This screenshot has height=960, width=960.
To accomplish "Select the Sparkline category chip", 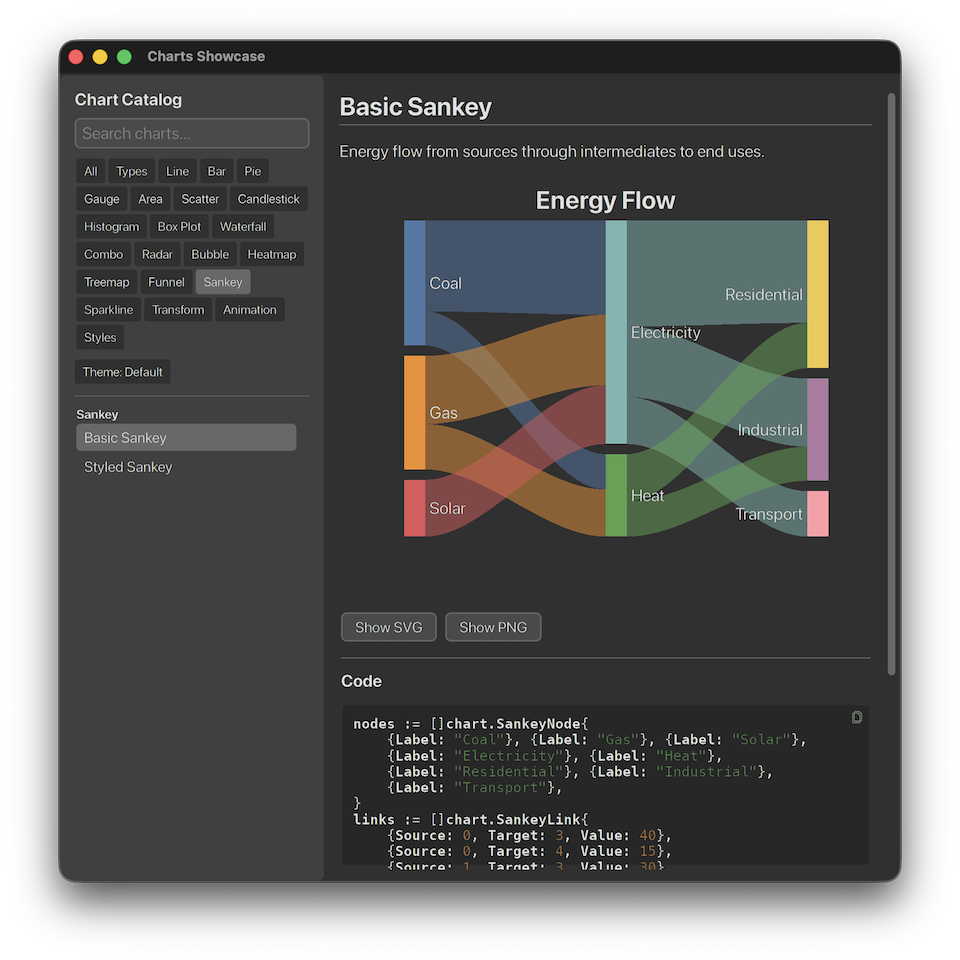I will (108, 310).
